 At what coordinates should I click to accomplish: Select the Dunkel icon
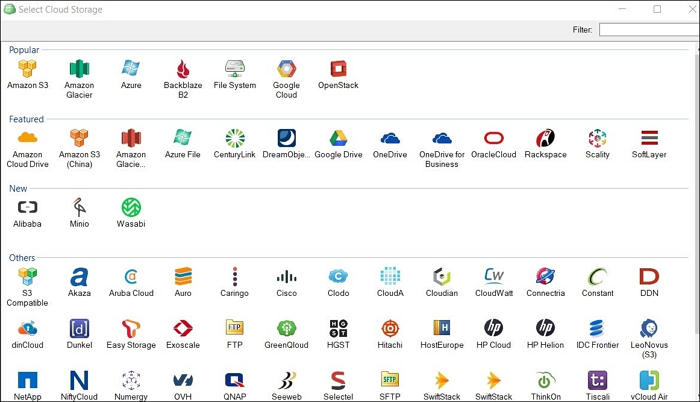click(79, 334)
